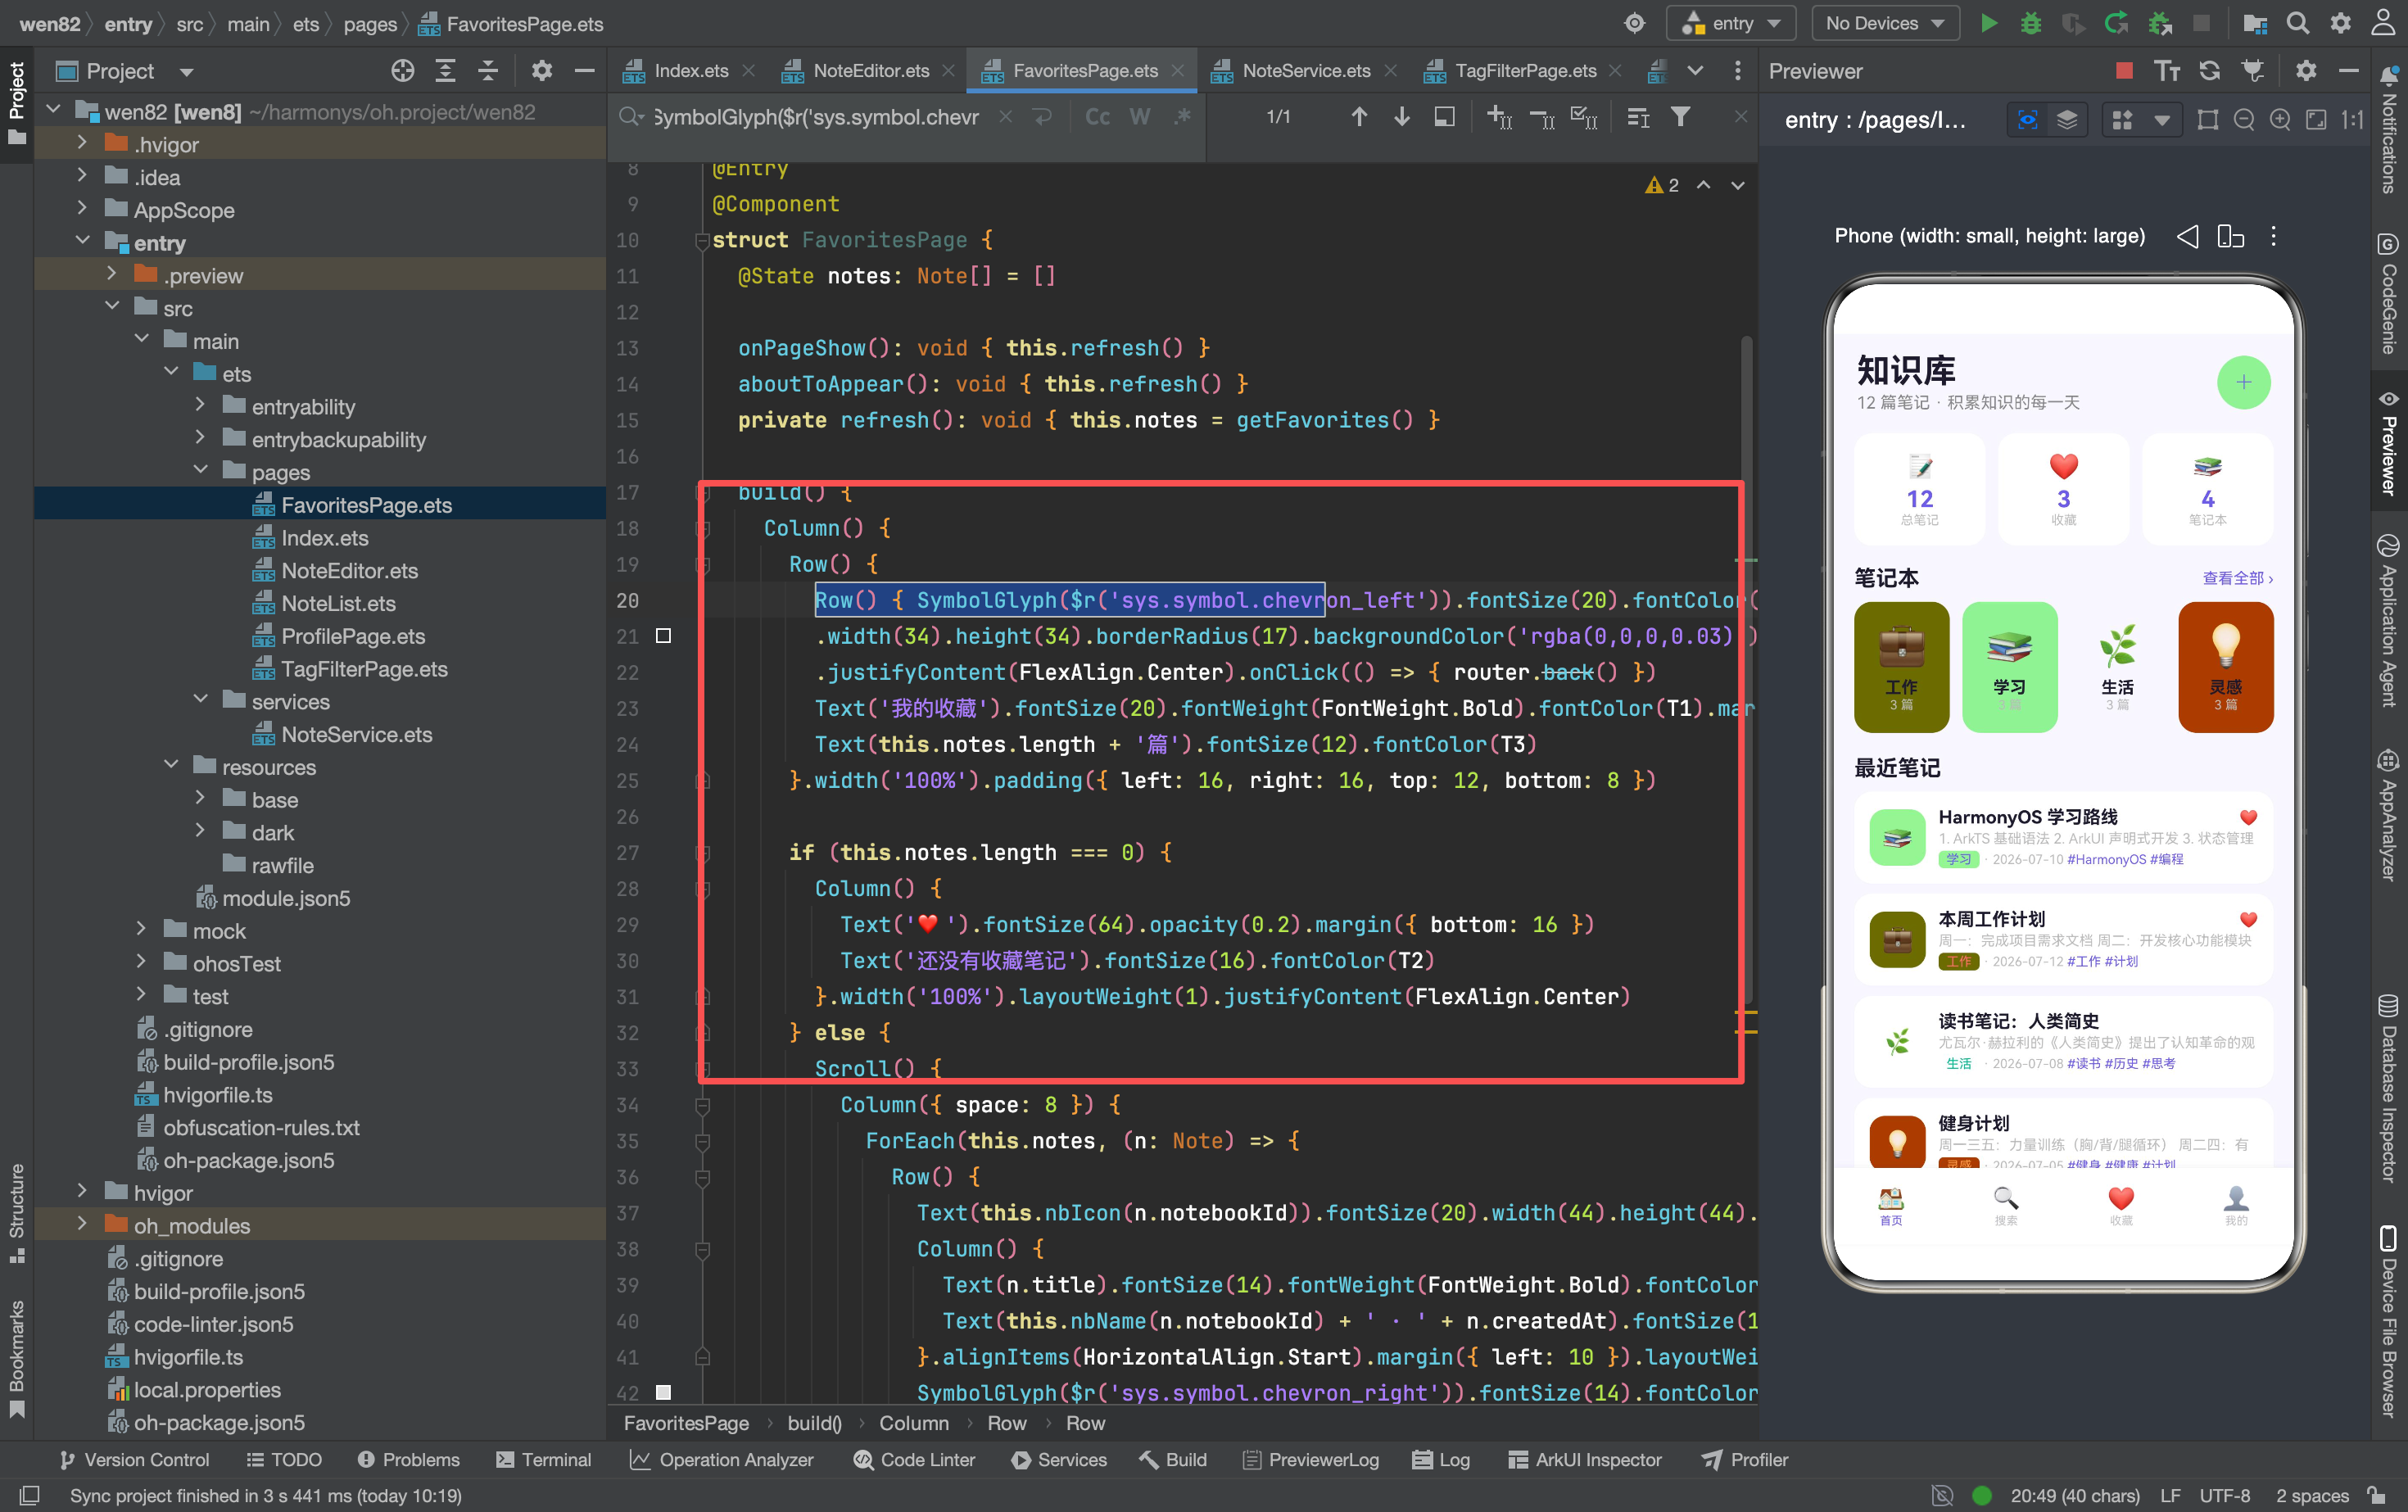Click the green plus button in the preview

pos(2243,382)
